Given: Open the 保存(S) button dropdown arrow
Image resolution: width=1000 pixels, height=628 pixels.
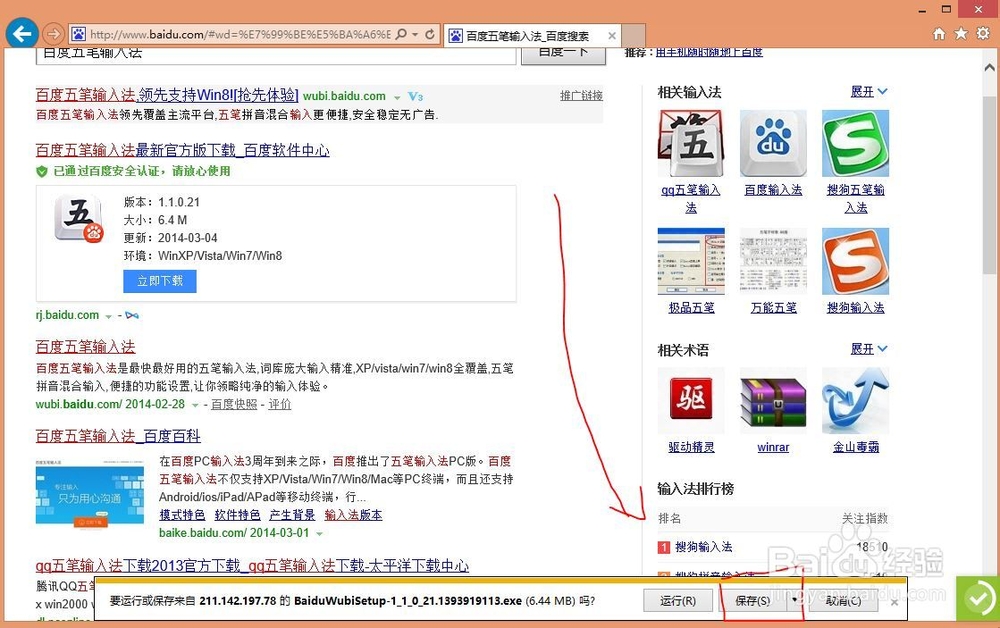Looking at the screenshot, I should 794,601.
